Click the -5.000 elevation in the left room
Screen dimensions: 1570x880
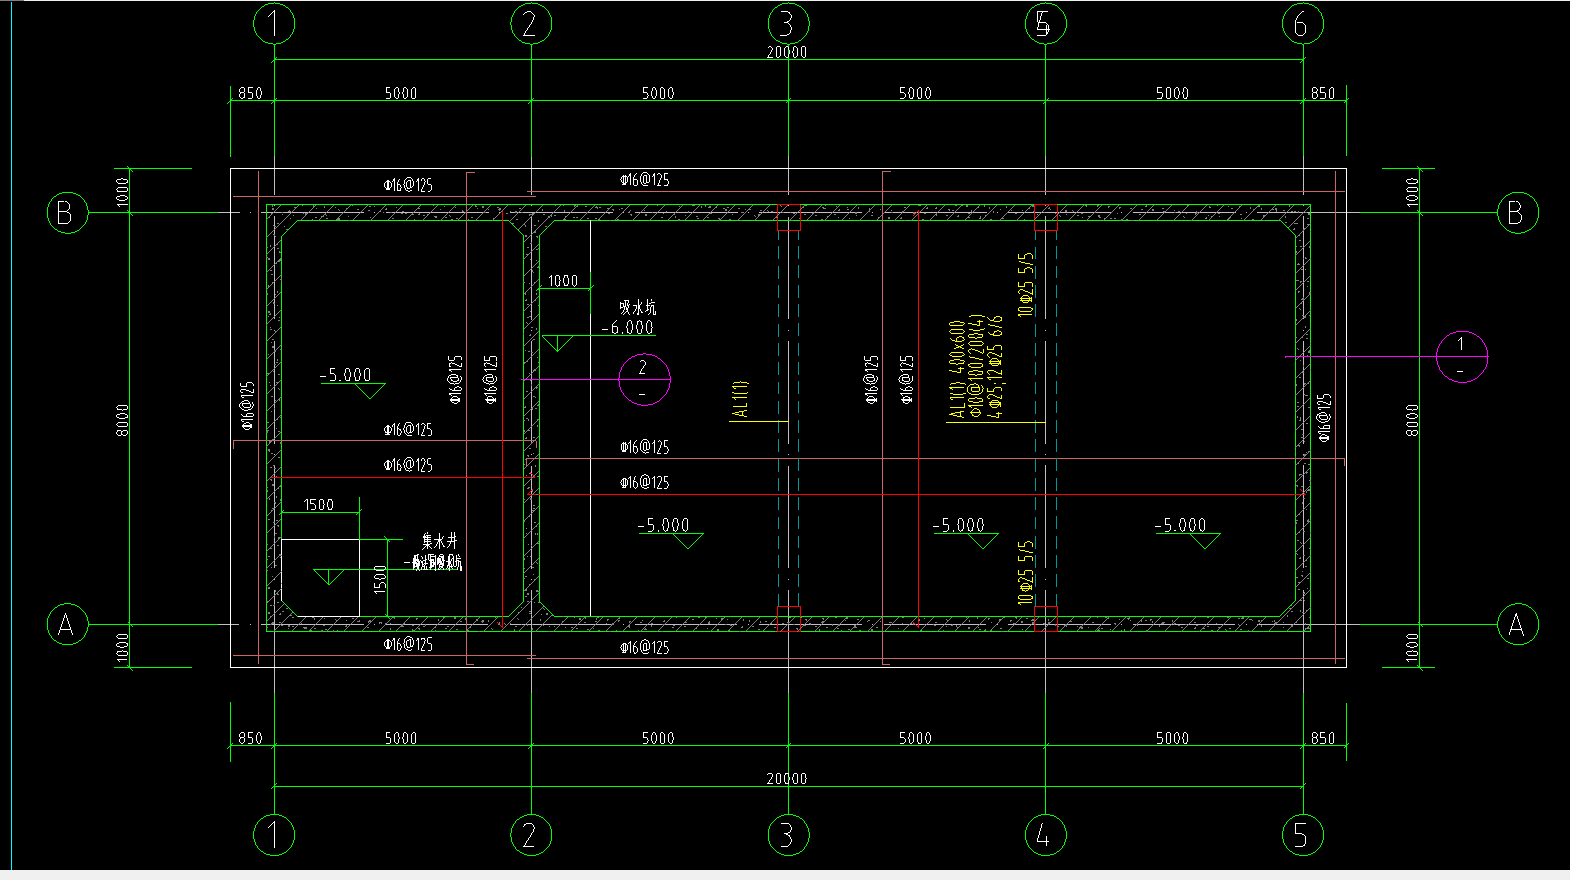[x=345, y=375]
